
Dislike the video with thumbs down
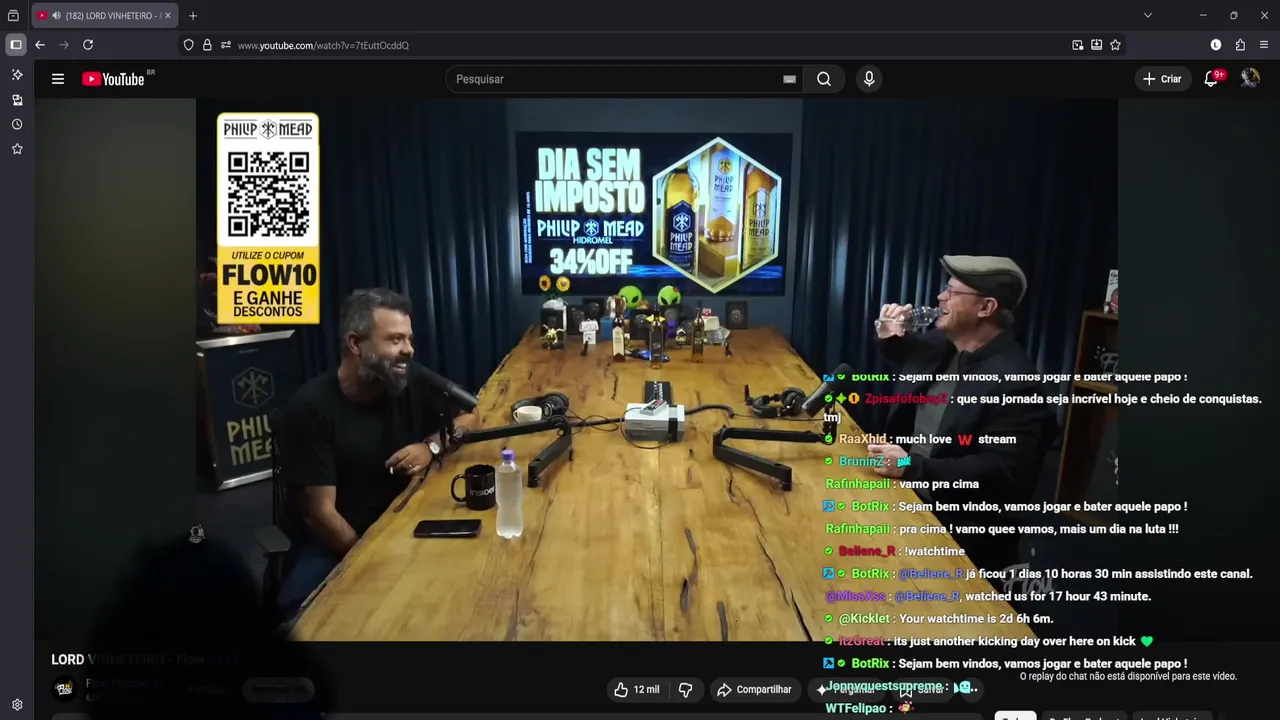click(686, 690)
